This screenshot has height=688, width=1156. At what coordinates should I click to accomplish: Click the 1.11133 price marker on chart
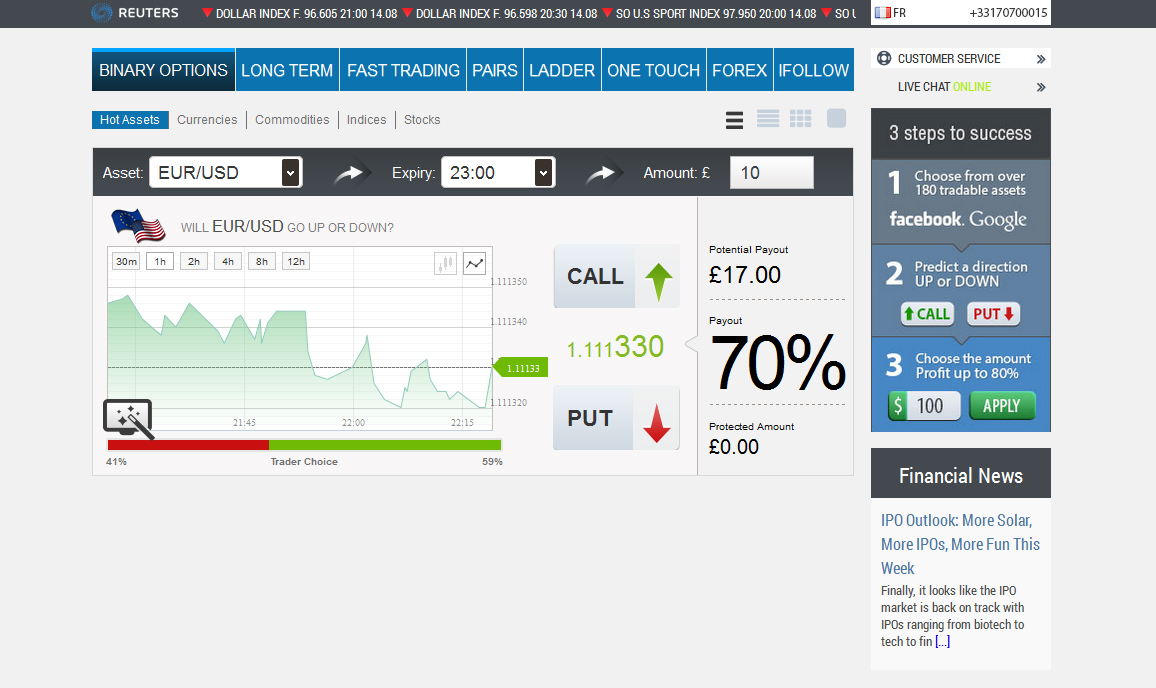tap(521, 367)
